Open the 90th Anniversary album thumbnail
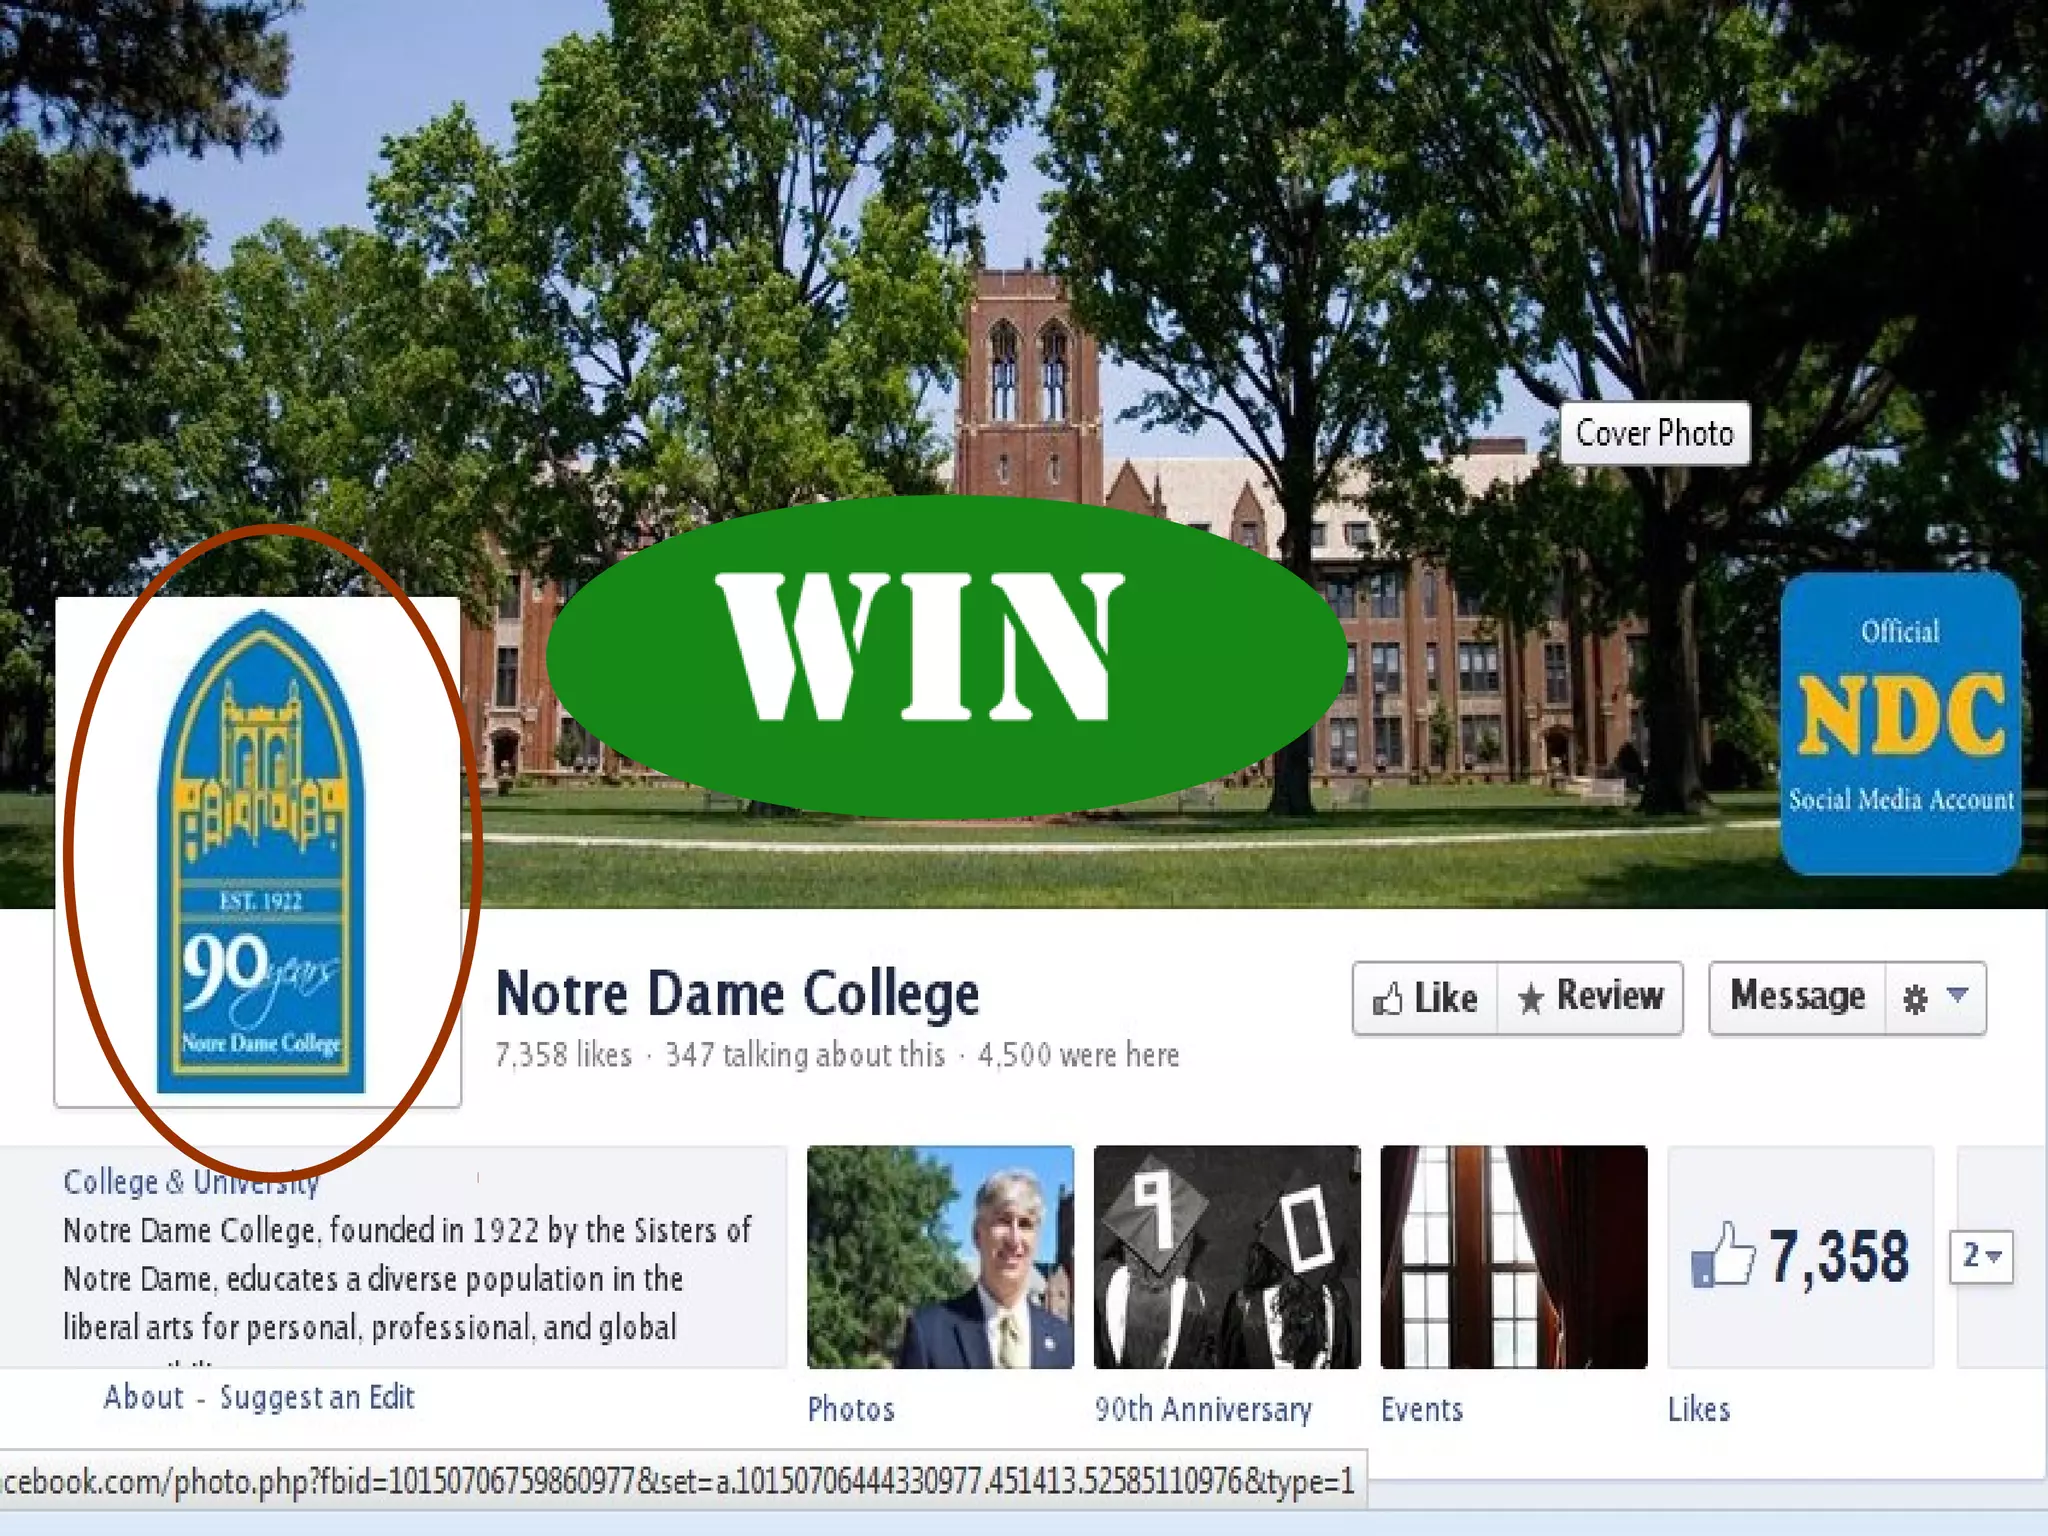This screenshot has width=2048, height=1536. pyautogui.click(x=1227, y=1257)
